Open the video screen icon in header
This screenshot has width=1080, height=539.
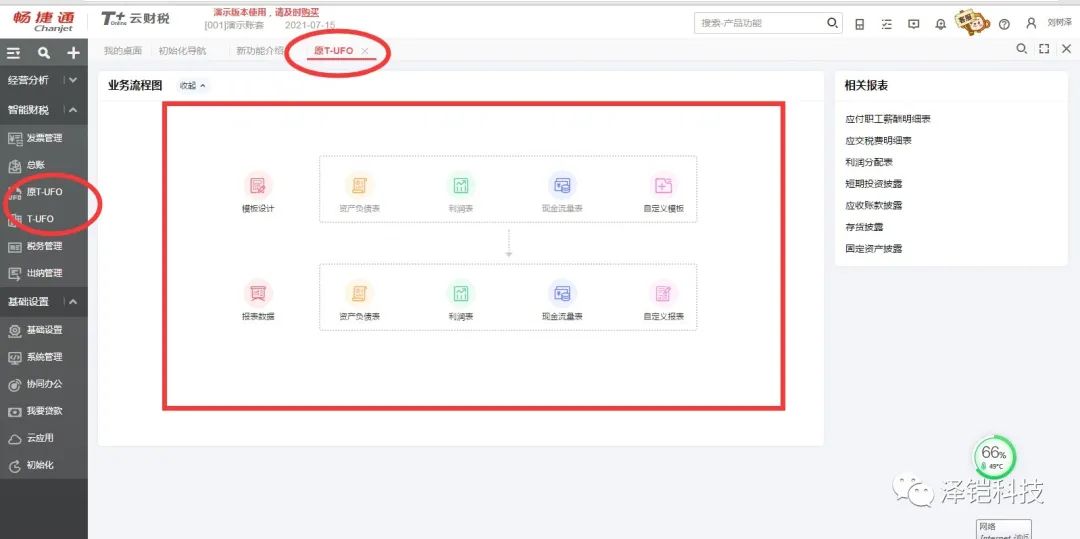(x=913, y=24)
